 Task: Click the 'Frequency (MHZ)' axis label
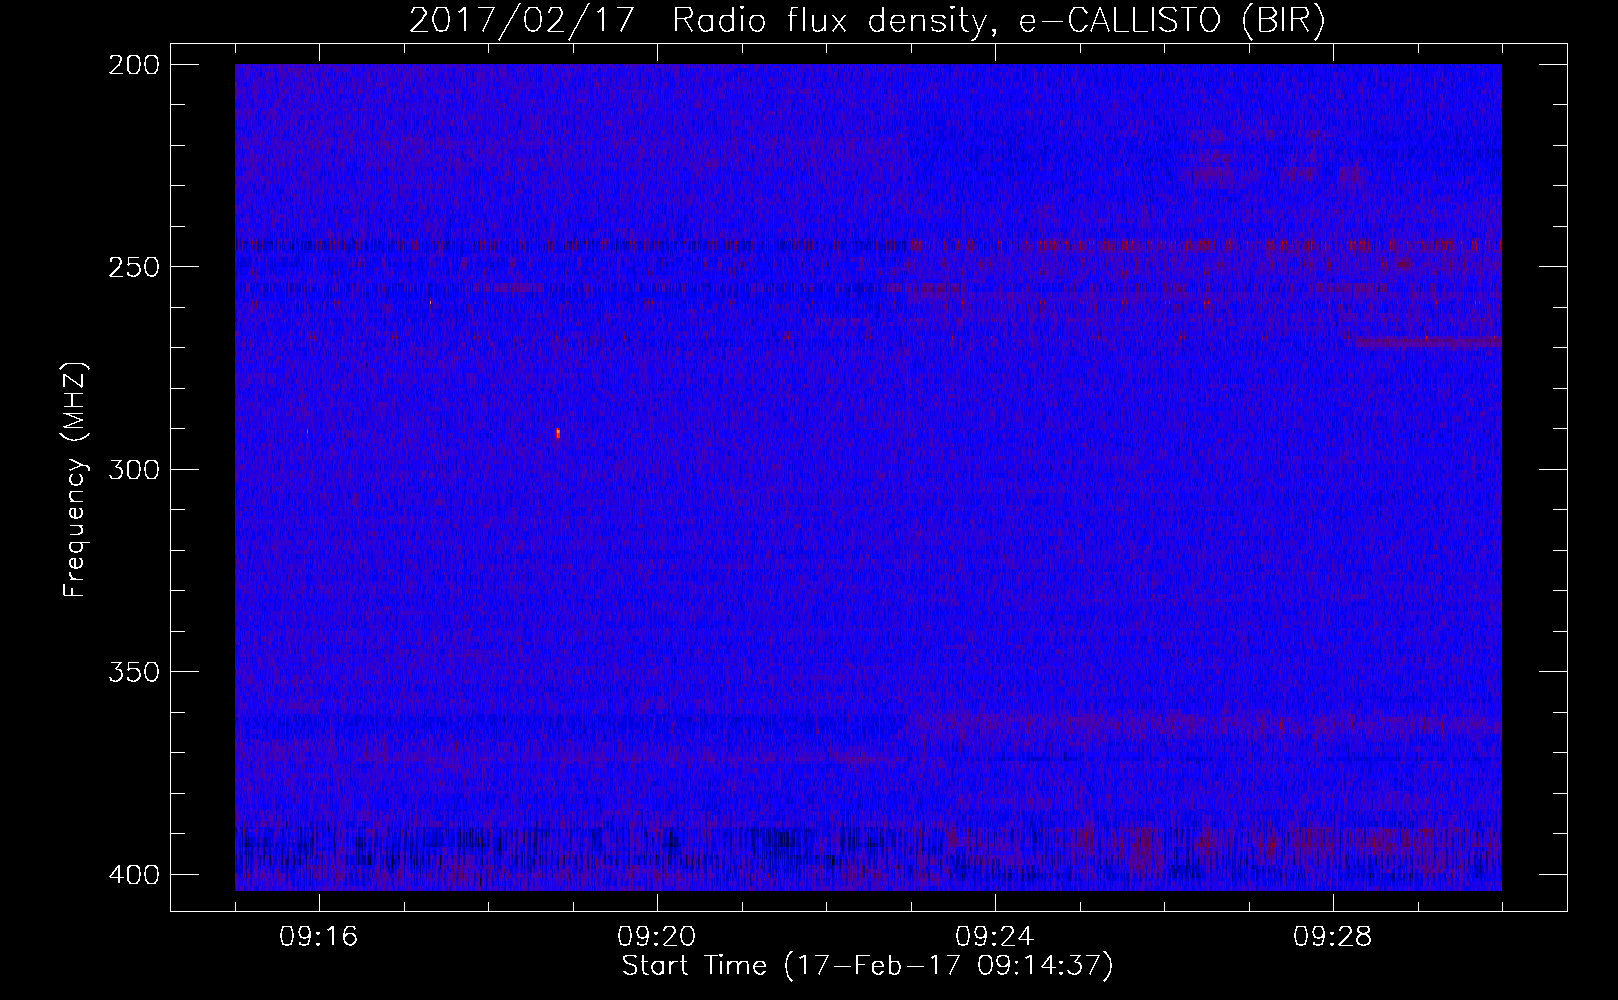[x=75, y=480]
